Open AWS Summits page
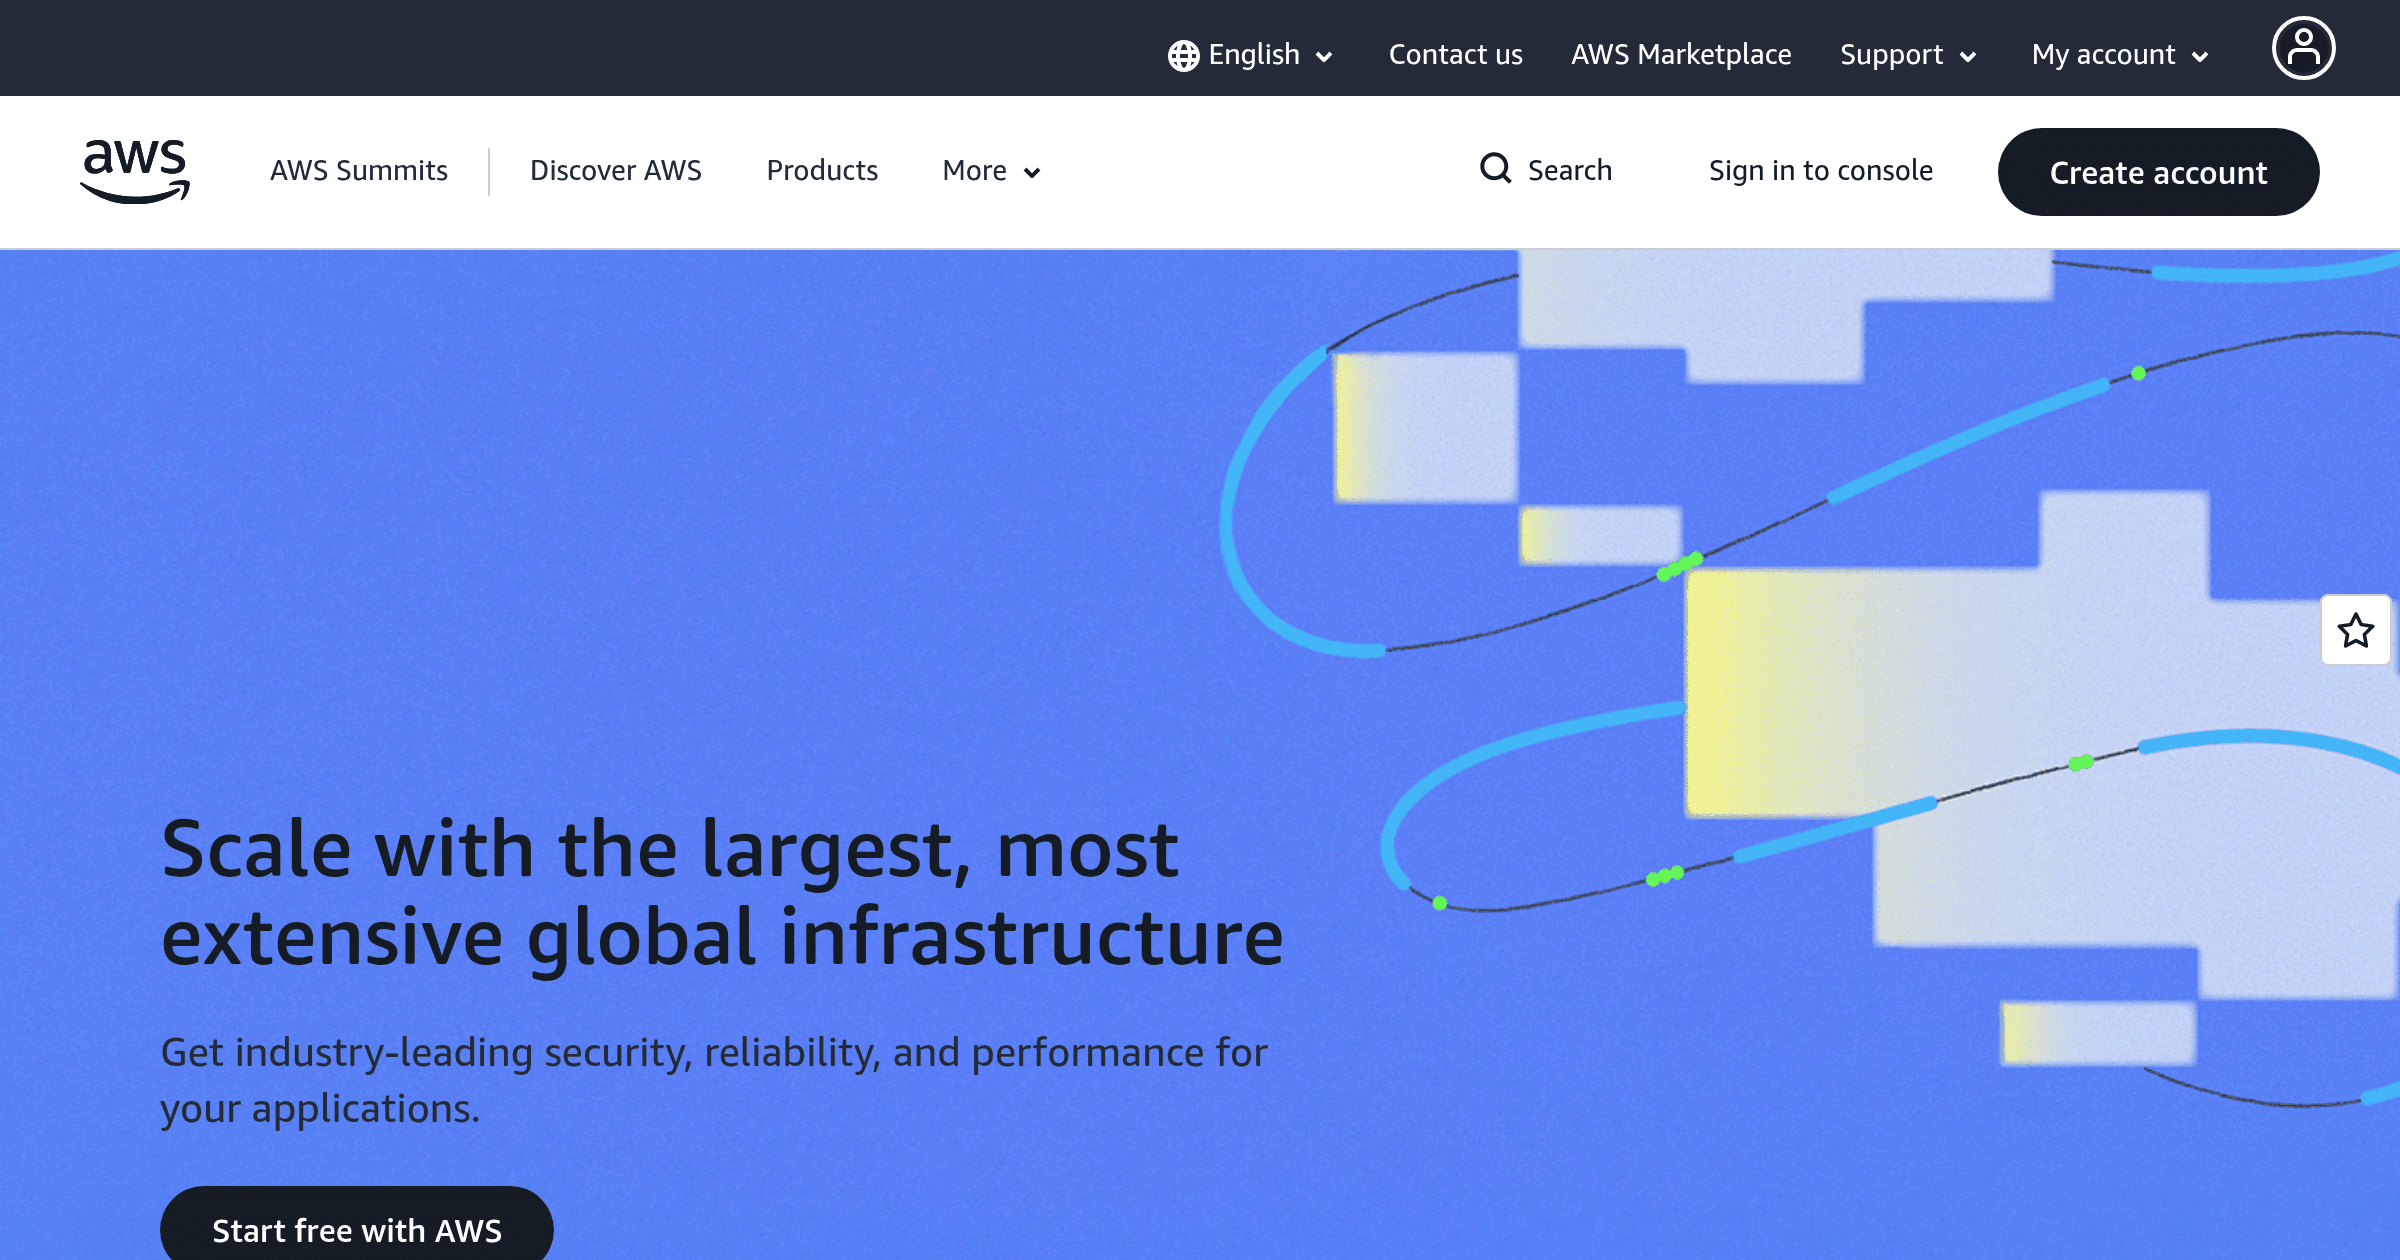This screenshot has height=1260, width=2400. (359, 171)
